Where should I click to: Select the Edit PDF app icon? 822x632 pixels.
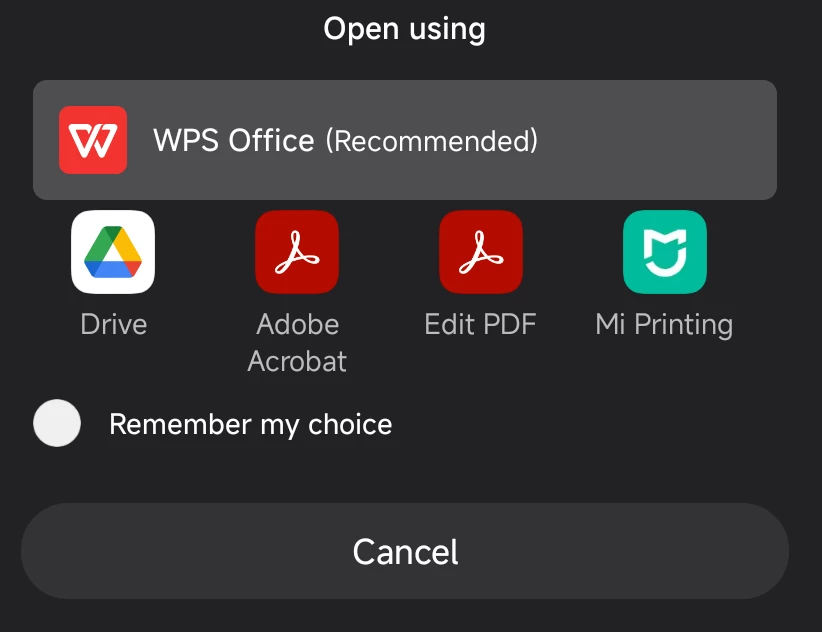[481, 252]
